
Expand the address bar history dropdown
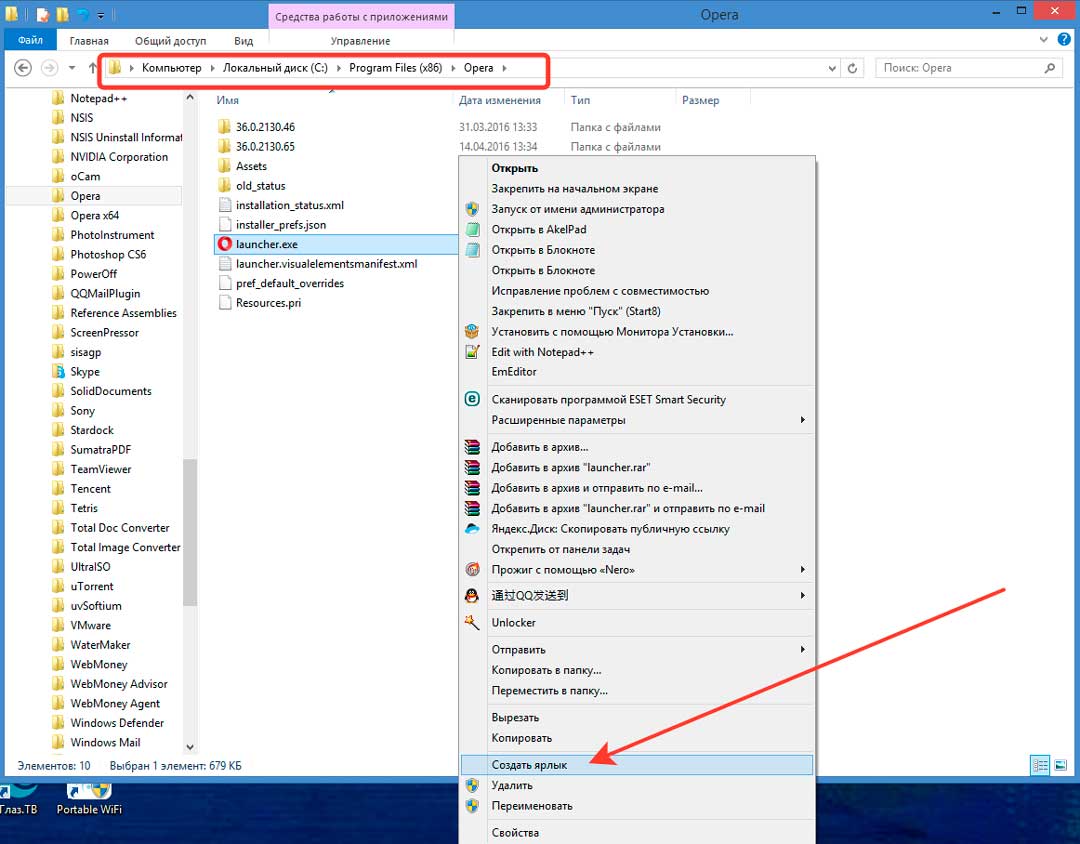[x=832, y=68]
